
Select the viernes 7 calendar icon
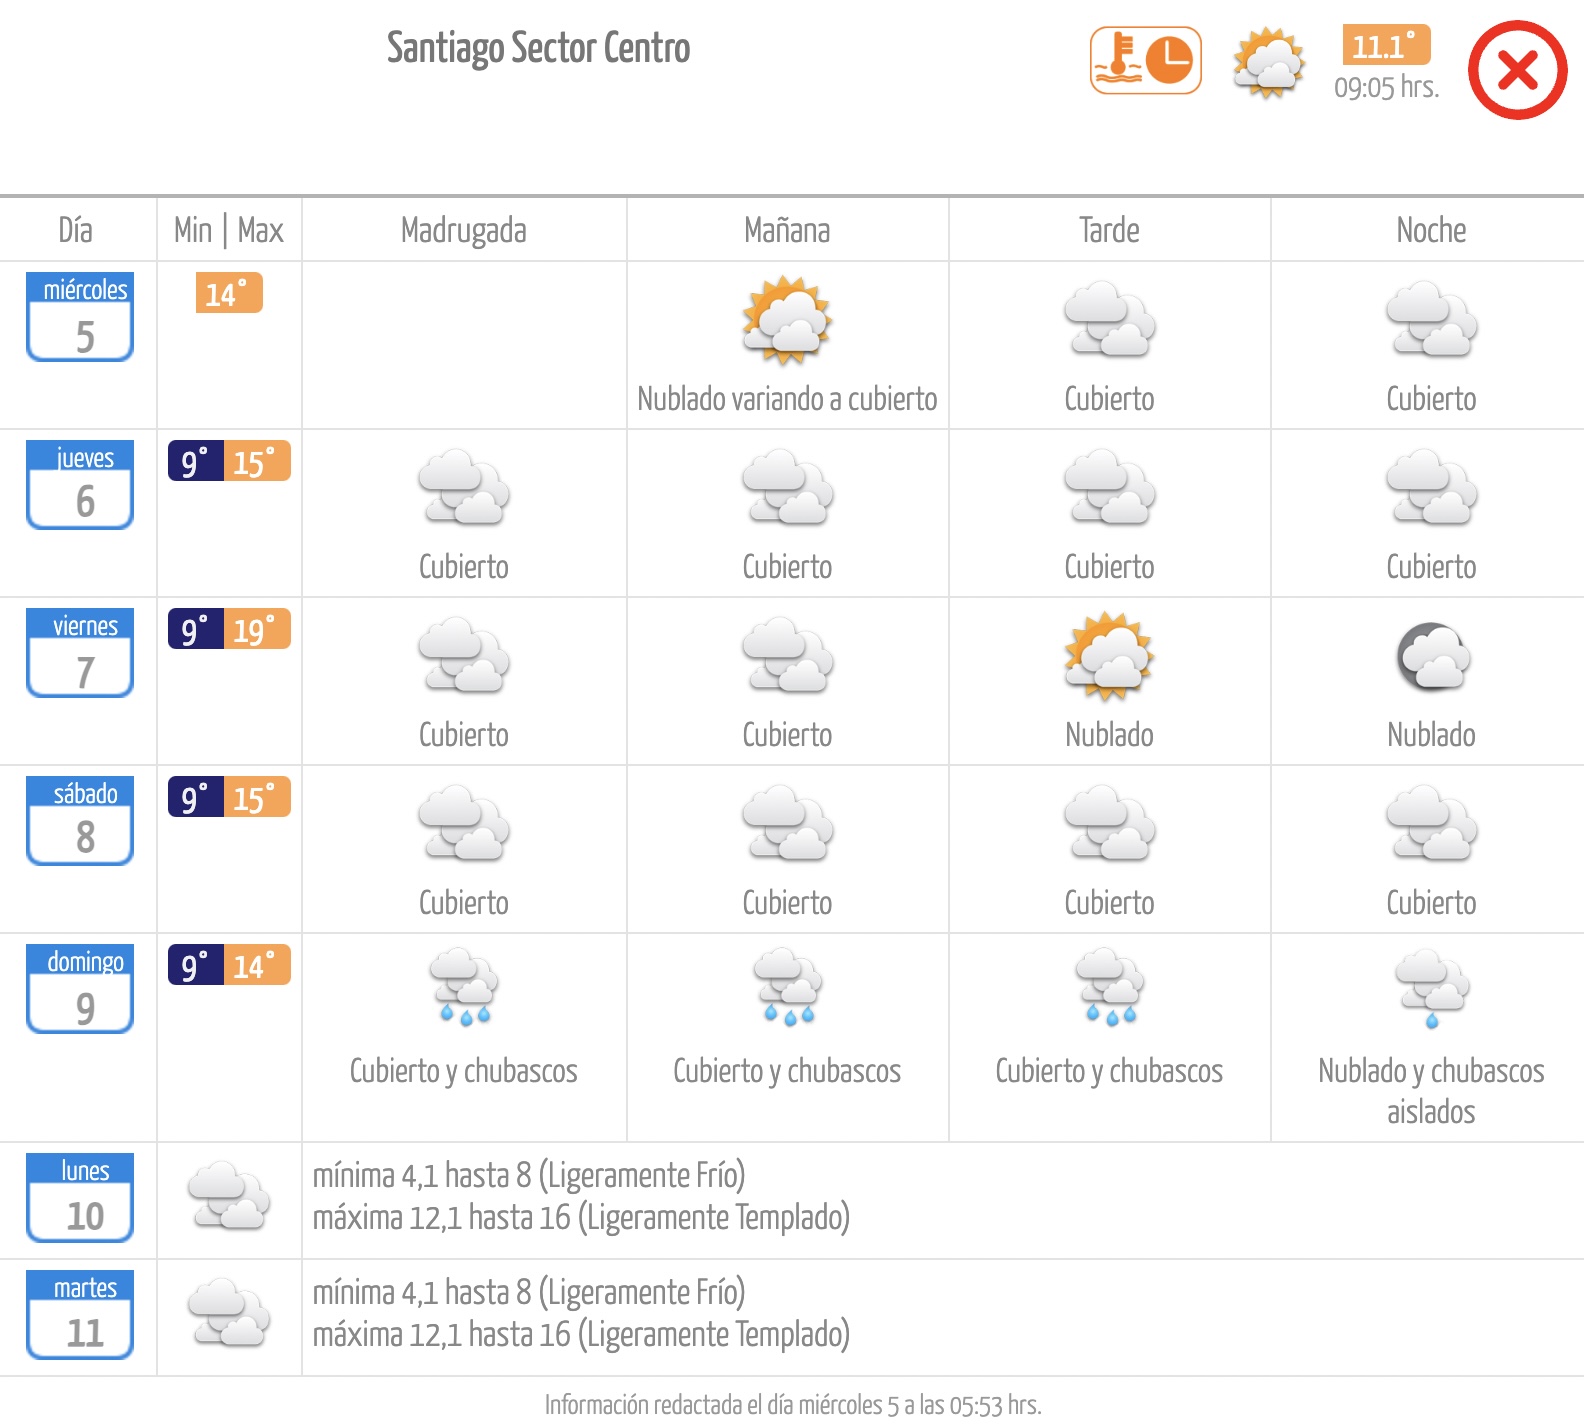click(x=80, y=652)
